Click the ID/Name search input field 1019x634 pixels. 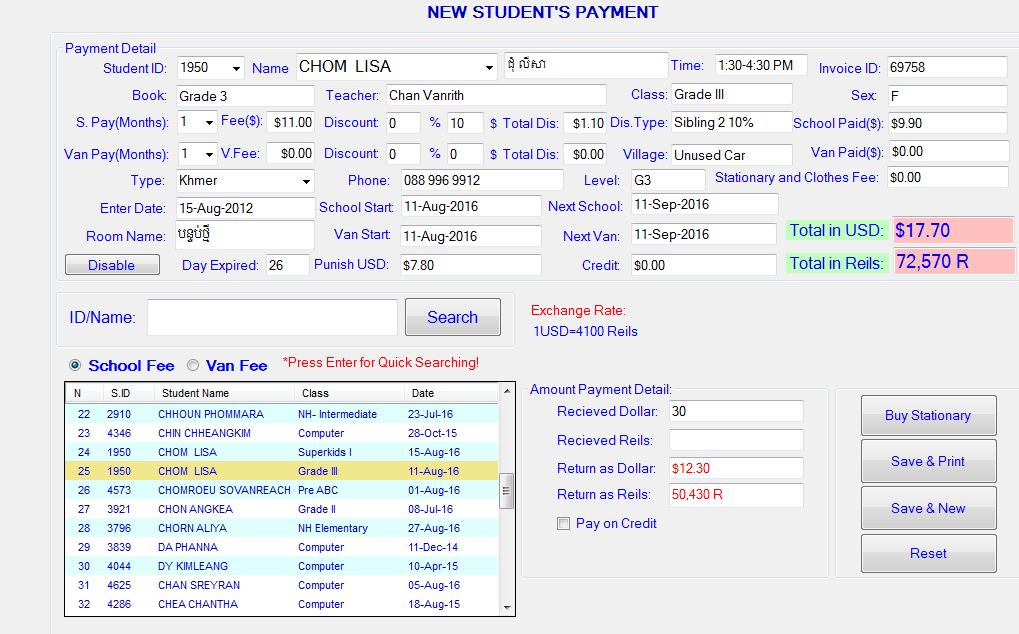270,316
